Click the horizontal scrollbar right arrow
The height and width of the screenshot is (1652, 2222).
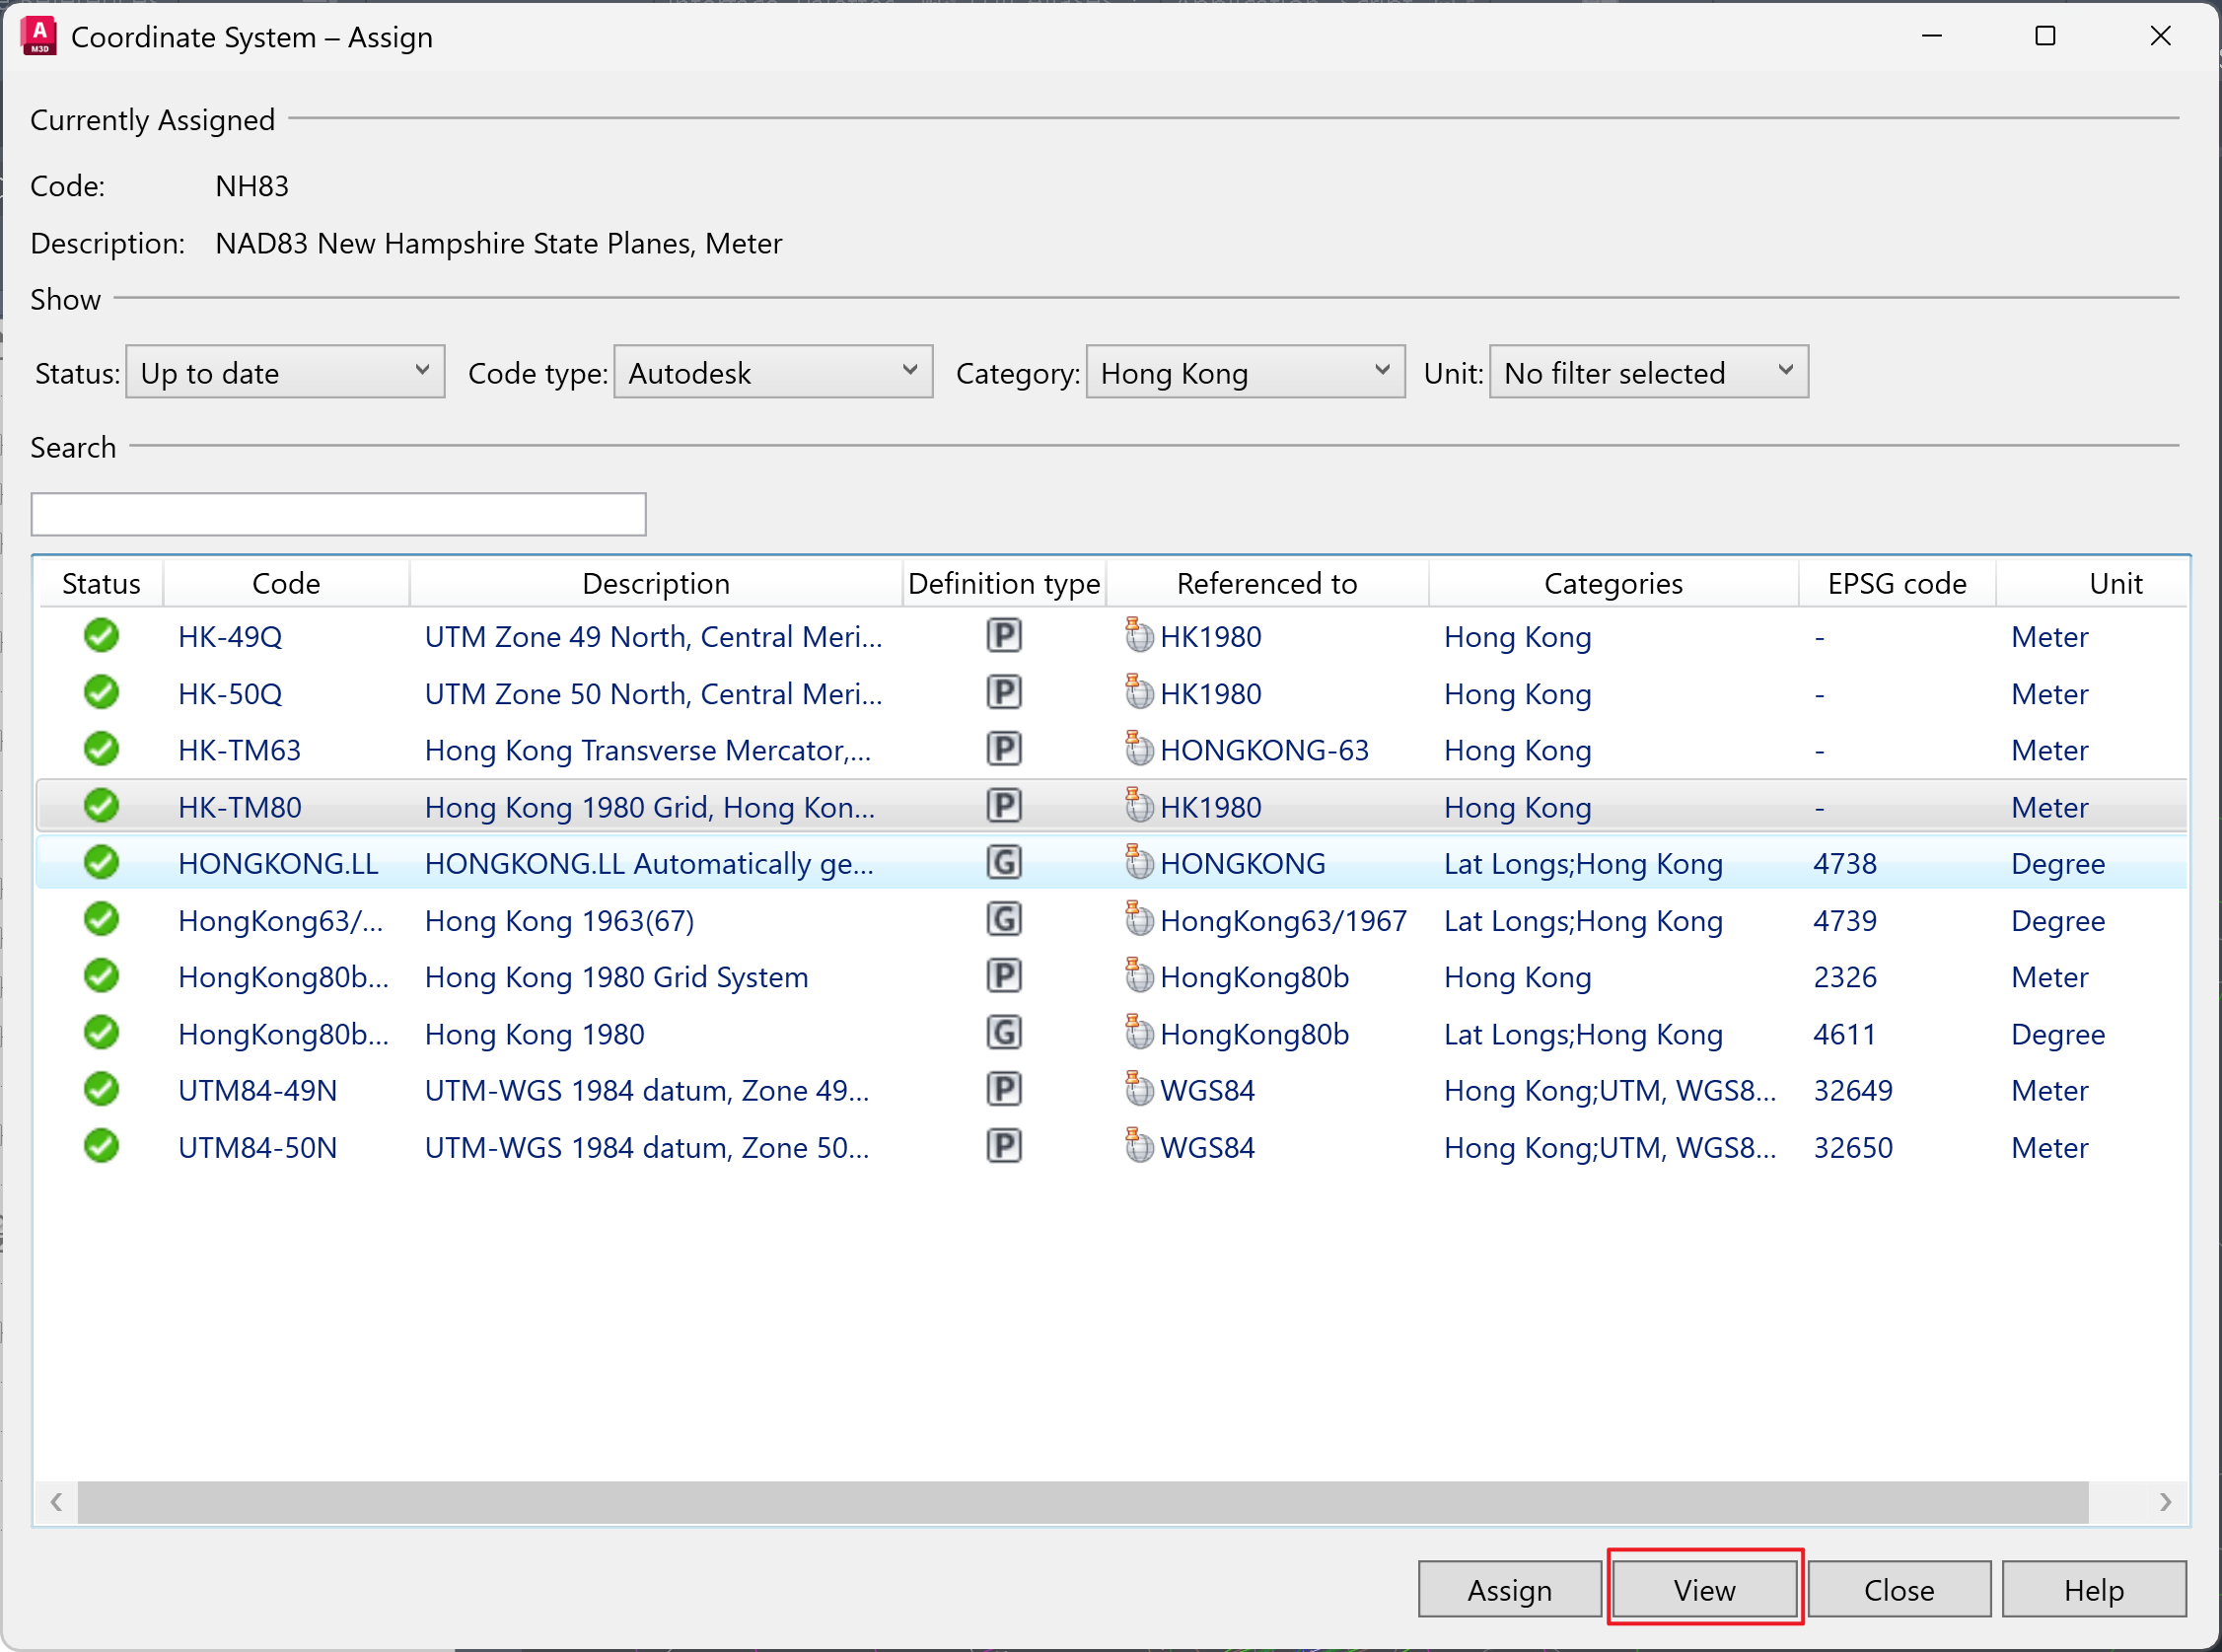point(2164,1501)
